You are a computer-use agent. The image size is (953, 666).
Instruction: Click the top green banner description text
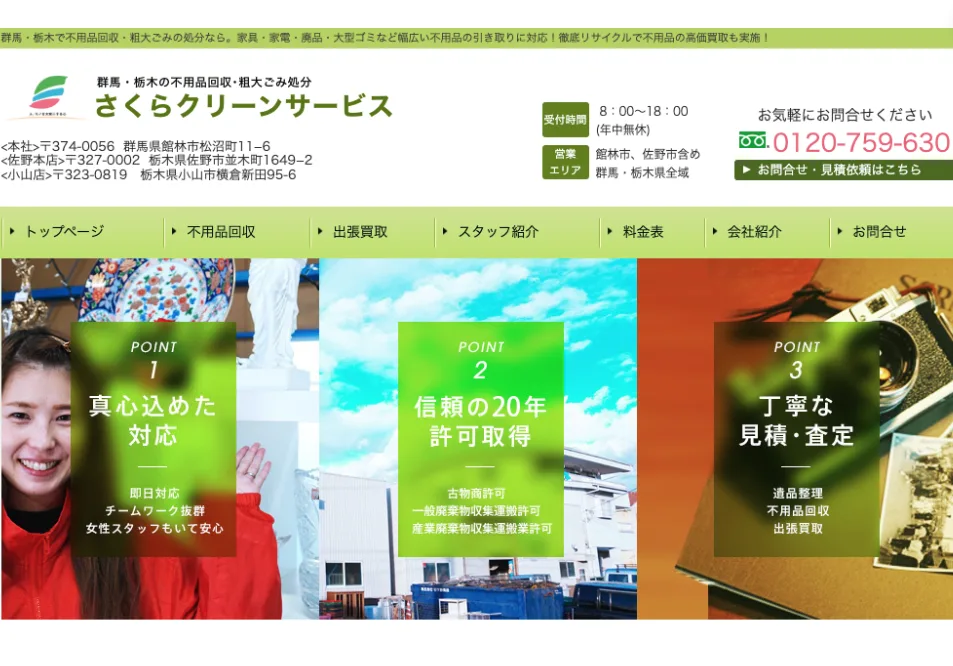[385, 38]
